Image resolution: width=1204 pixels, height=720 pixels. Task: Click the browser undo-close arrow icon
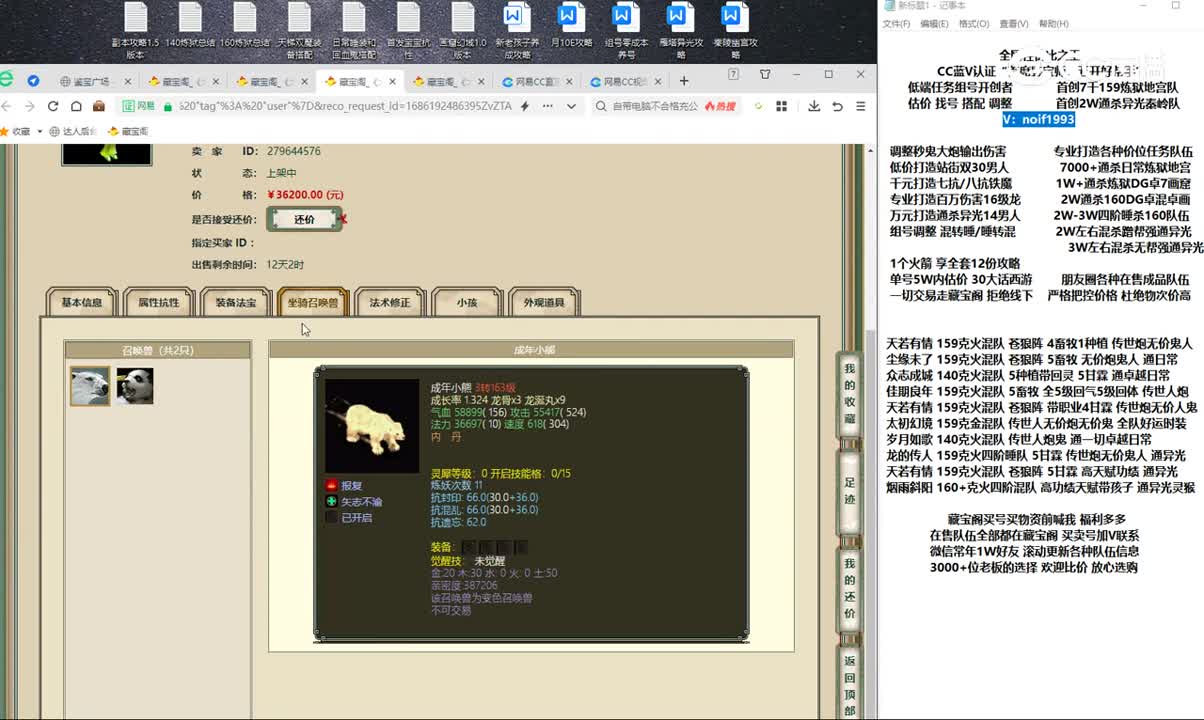coord(837,106)
